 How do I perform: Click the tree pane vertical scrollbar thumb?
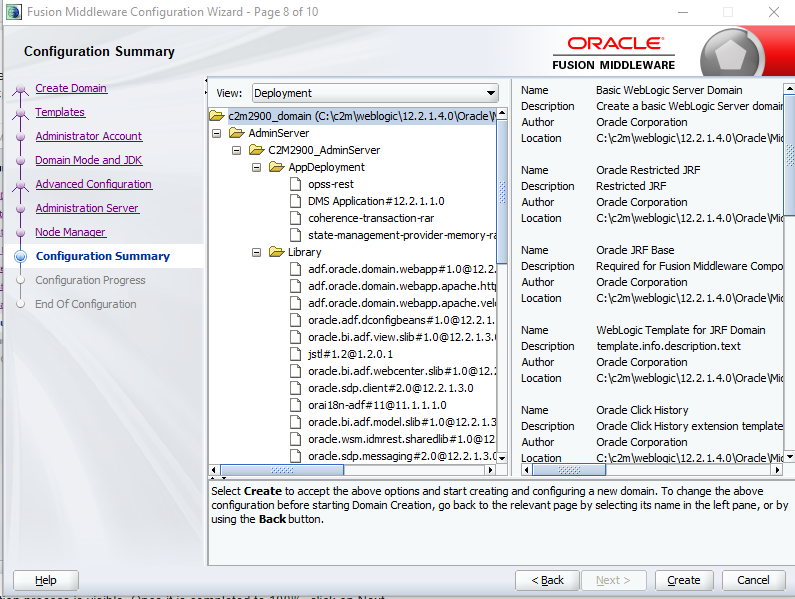[x=502, y=192]
